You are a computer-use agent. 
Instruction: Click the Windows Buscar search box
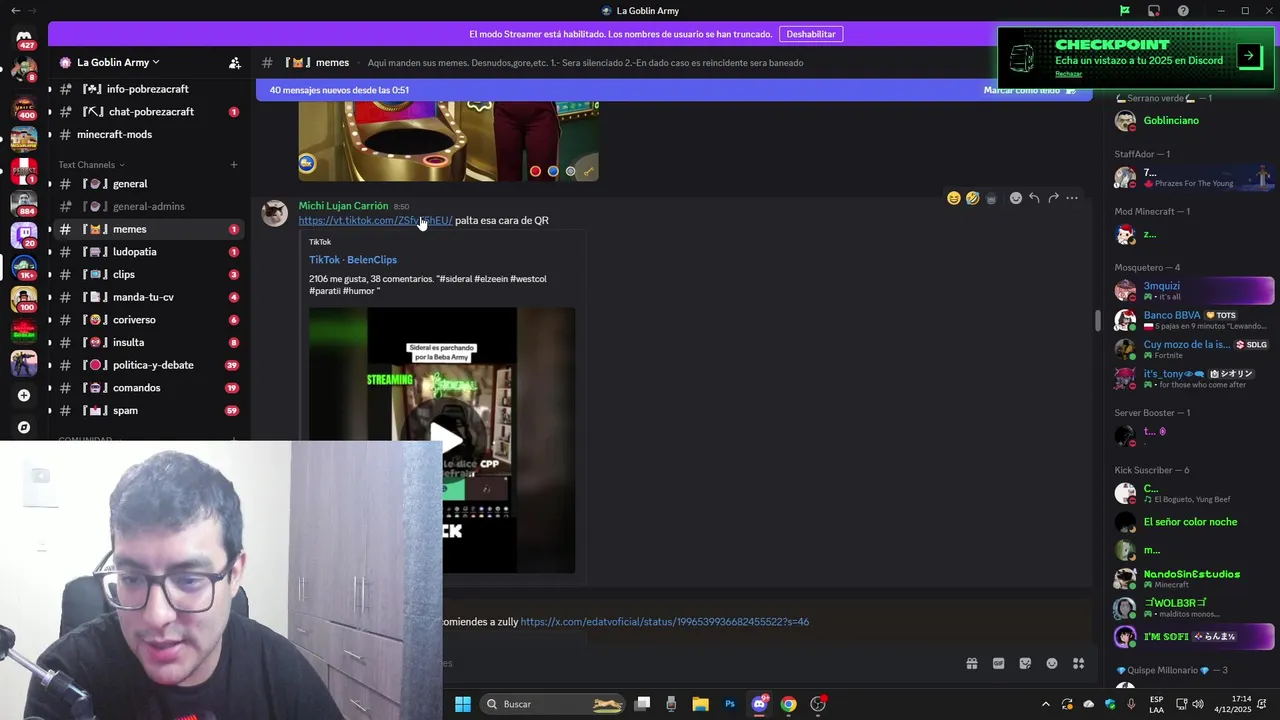click(552, 704)
